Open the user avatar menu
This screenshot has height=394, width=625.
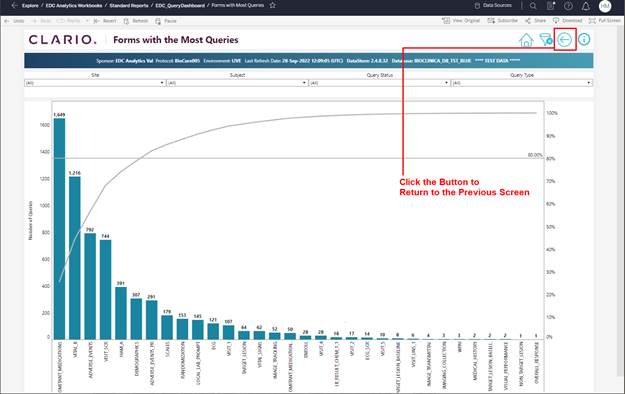click(x=605, y=6)
